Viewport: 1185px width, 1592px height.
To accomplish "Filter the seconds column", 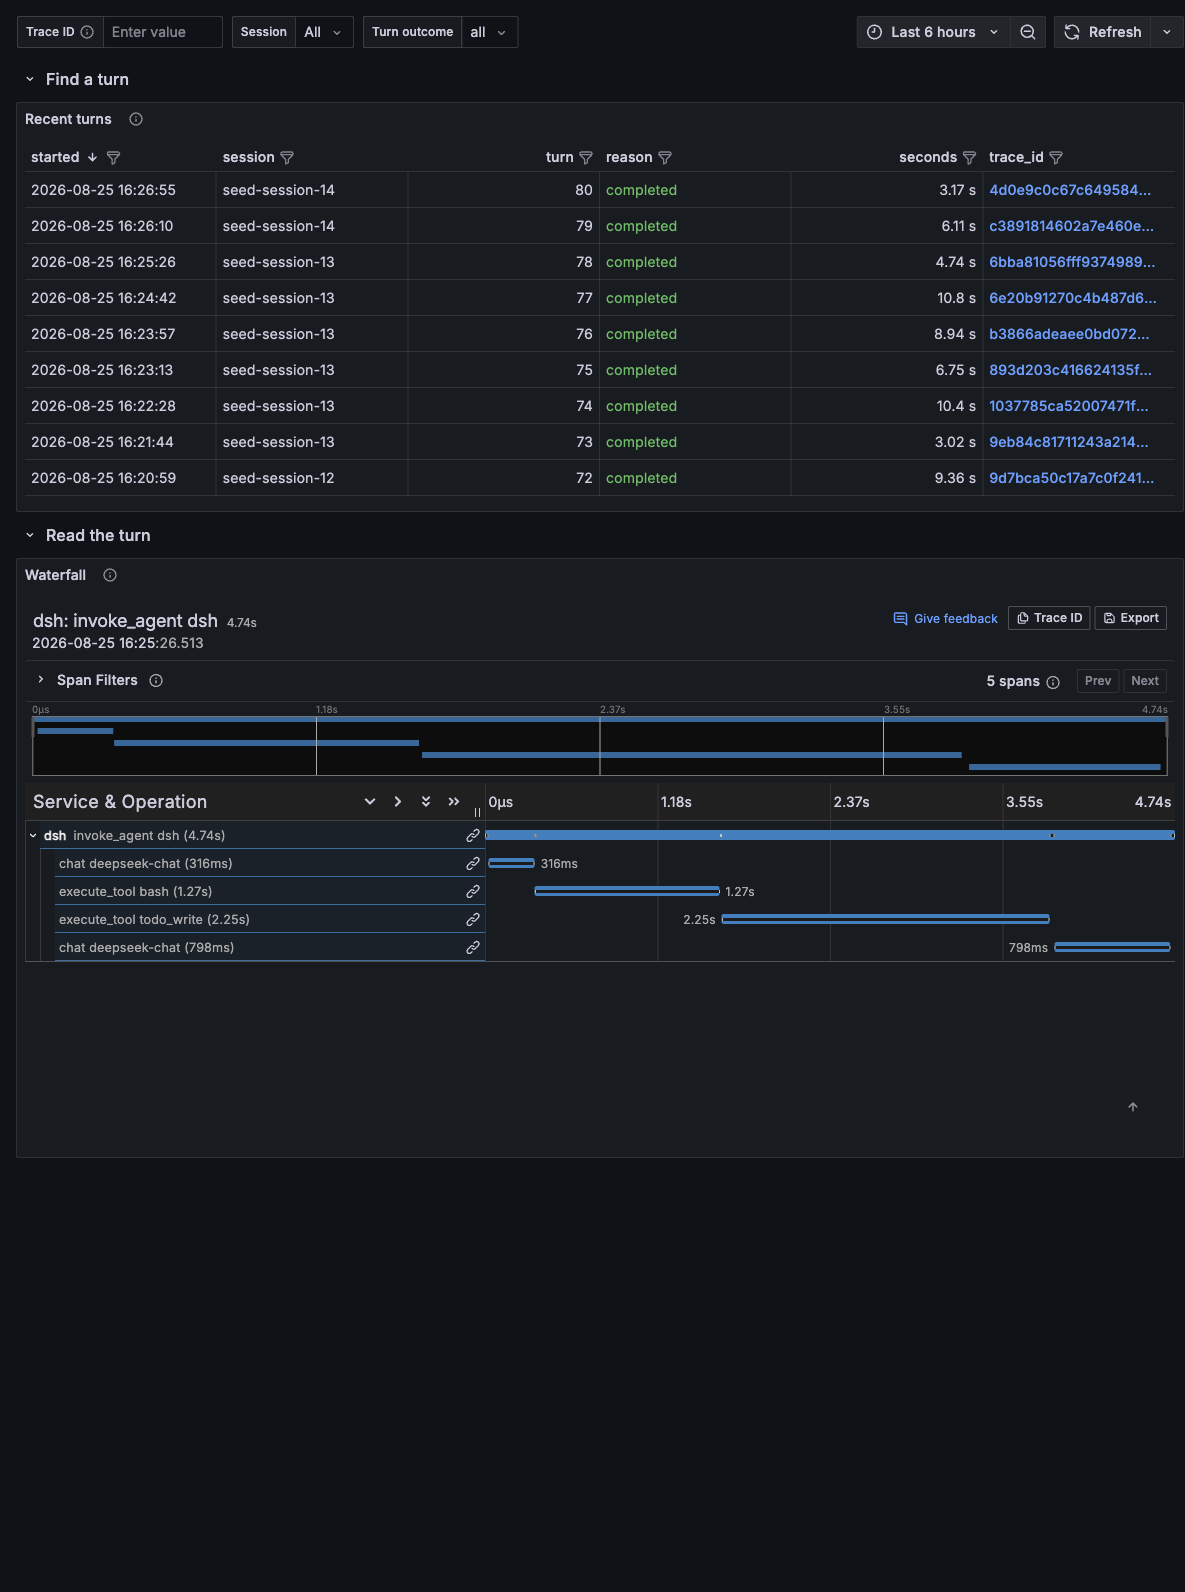I will click(969, 158).
